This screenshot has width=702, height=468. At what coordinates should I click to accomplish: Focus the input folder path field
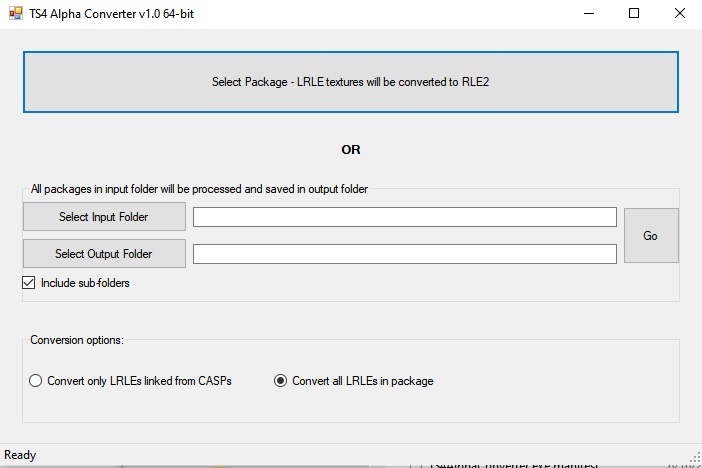coord(405,217)
